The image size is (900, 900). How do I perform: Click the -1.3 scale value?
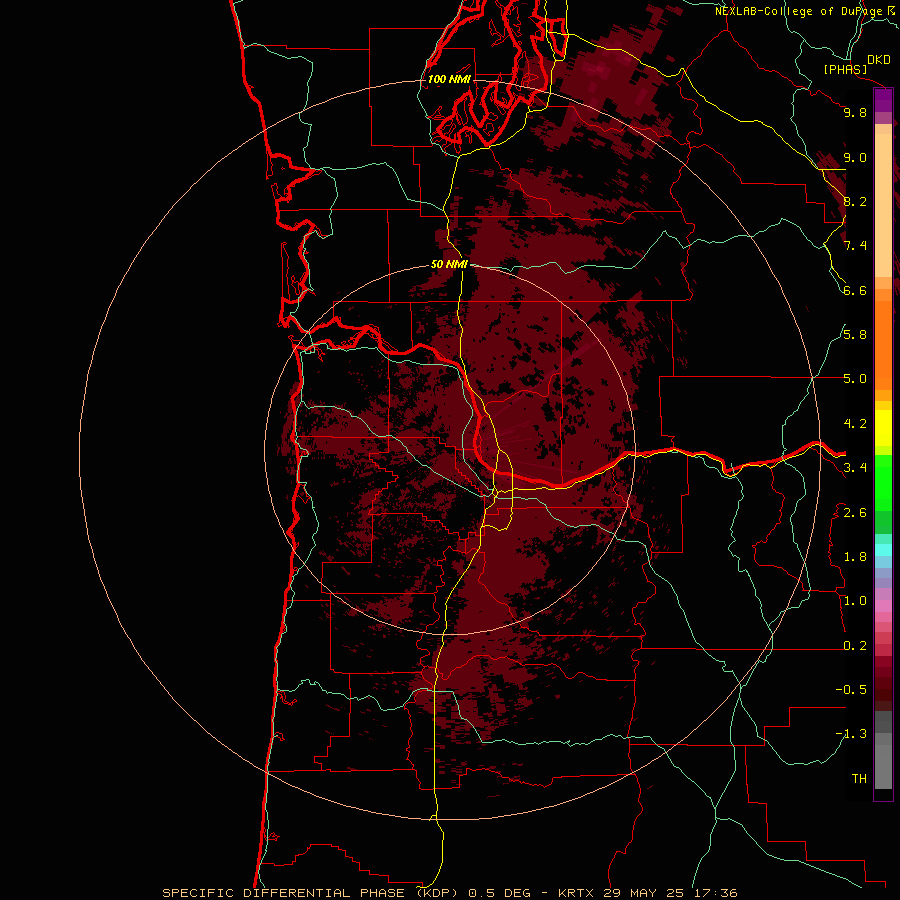pos(851,734)
